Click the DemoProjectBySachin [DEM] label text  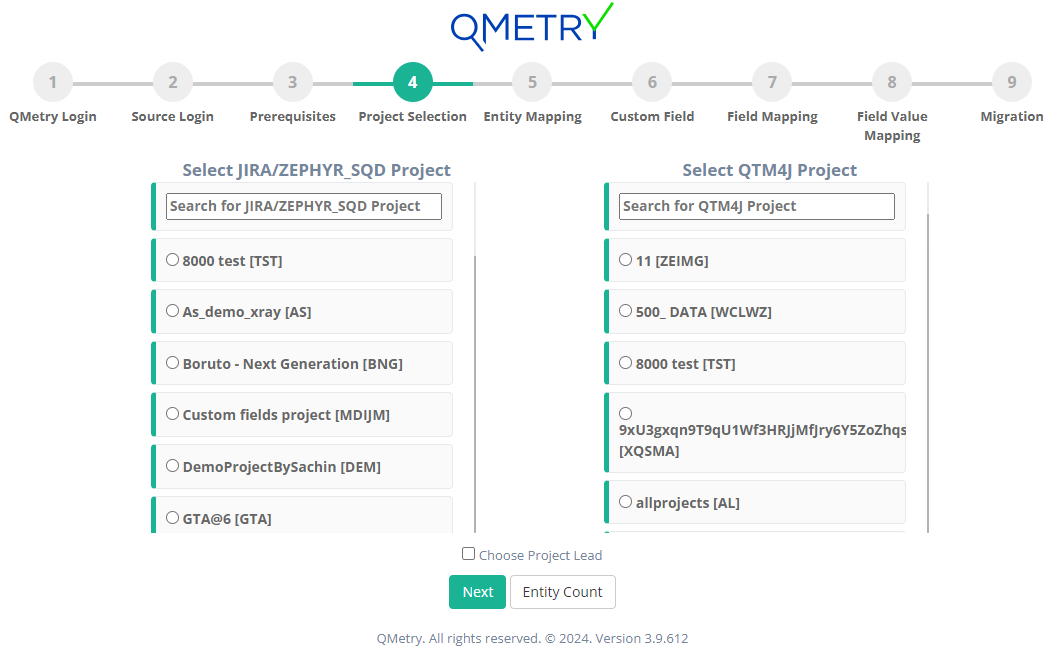(282, 467)
